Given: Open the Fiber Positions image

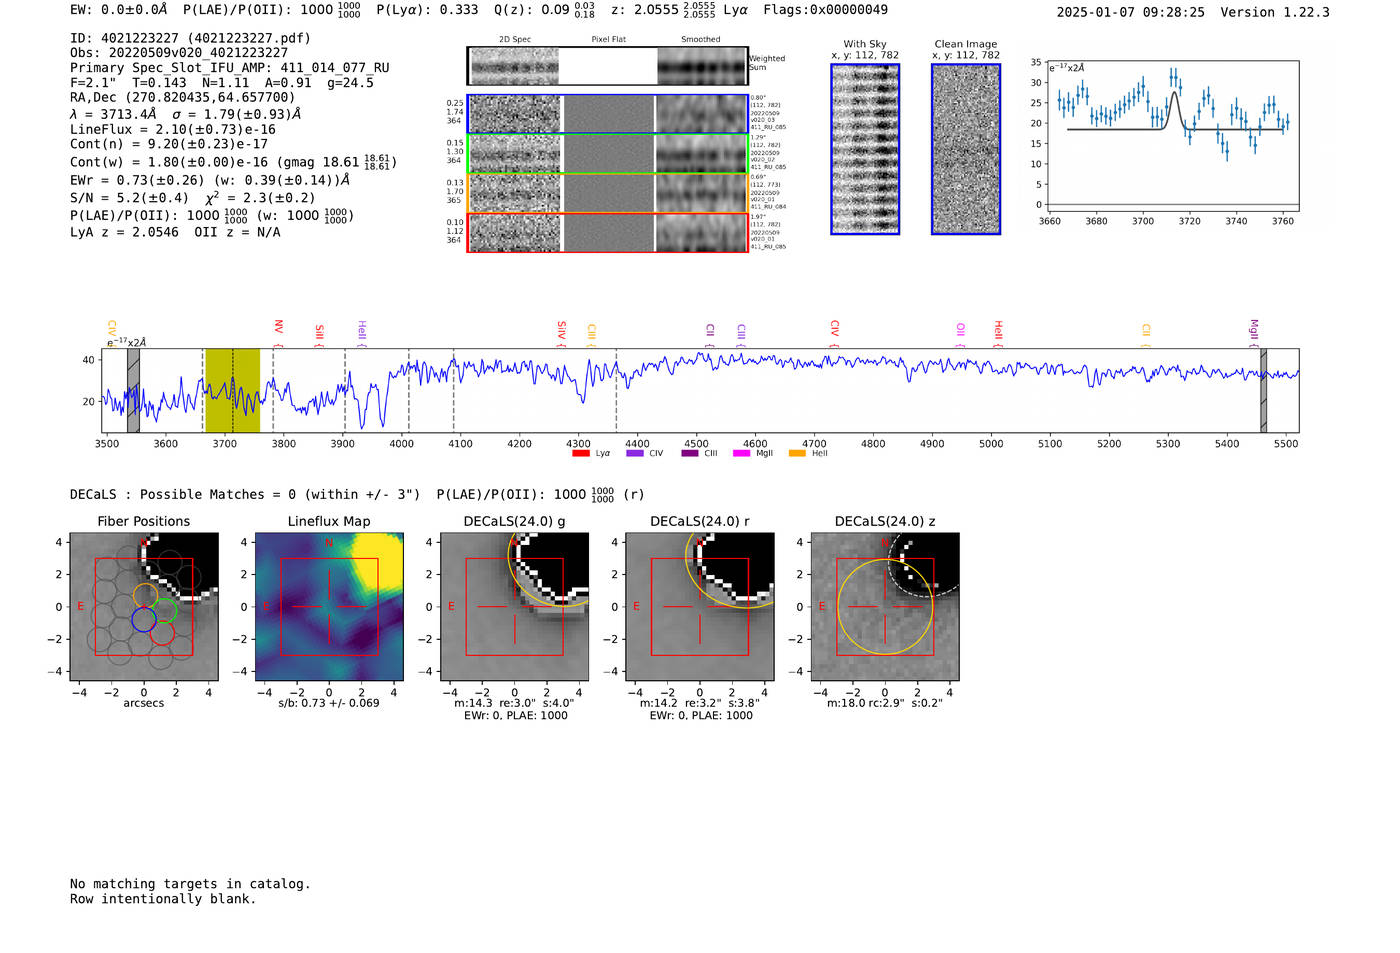Looking at the screenshot, I should (x=144, y=606).
